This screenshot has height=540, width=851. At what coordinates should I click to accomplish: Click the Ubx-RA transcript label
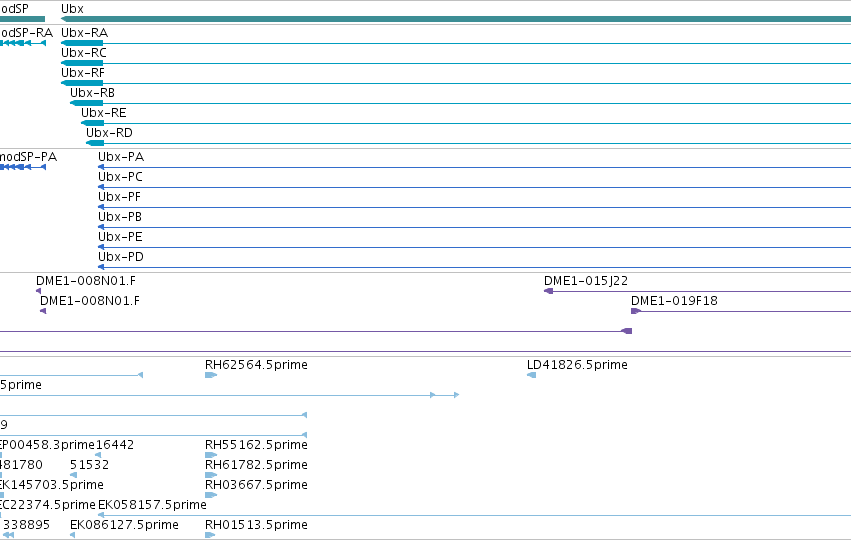84,33
